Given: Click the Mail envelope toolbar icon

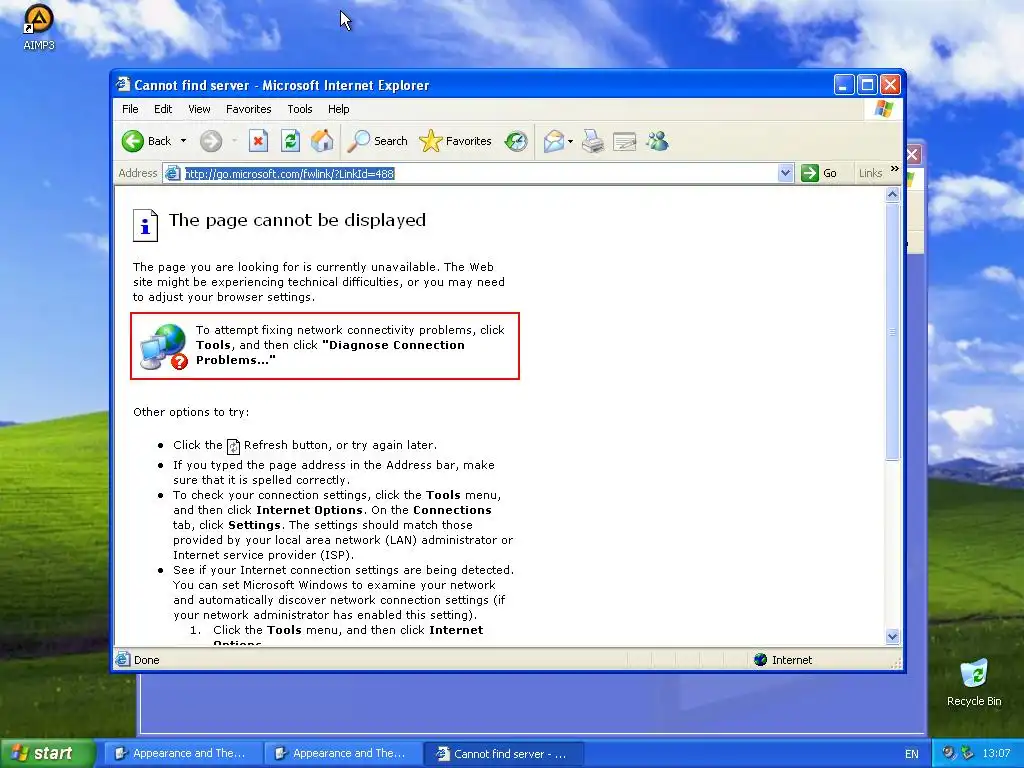Looking at the screenshot, I should [x=554, y=141].
